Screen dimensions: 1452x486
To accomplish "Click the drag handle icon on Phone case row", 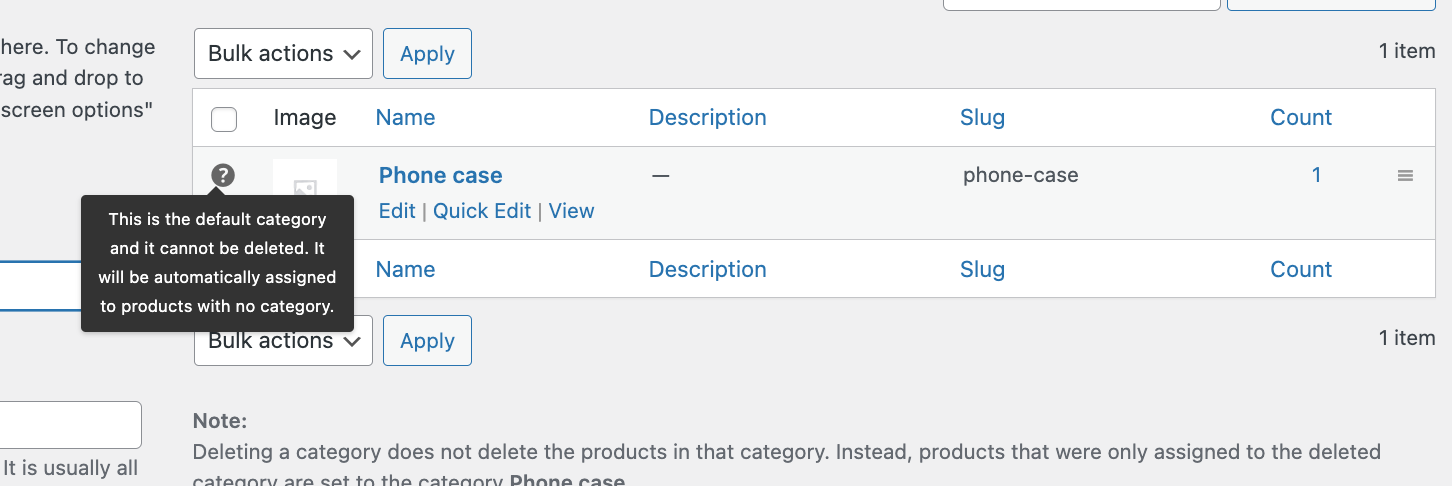I will coord(1405,176).
